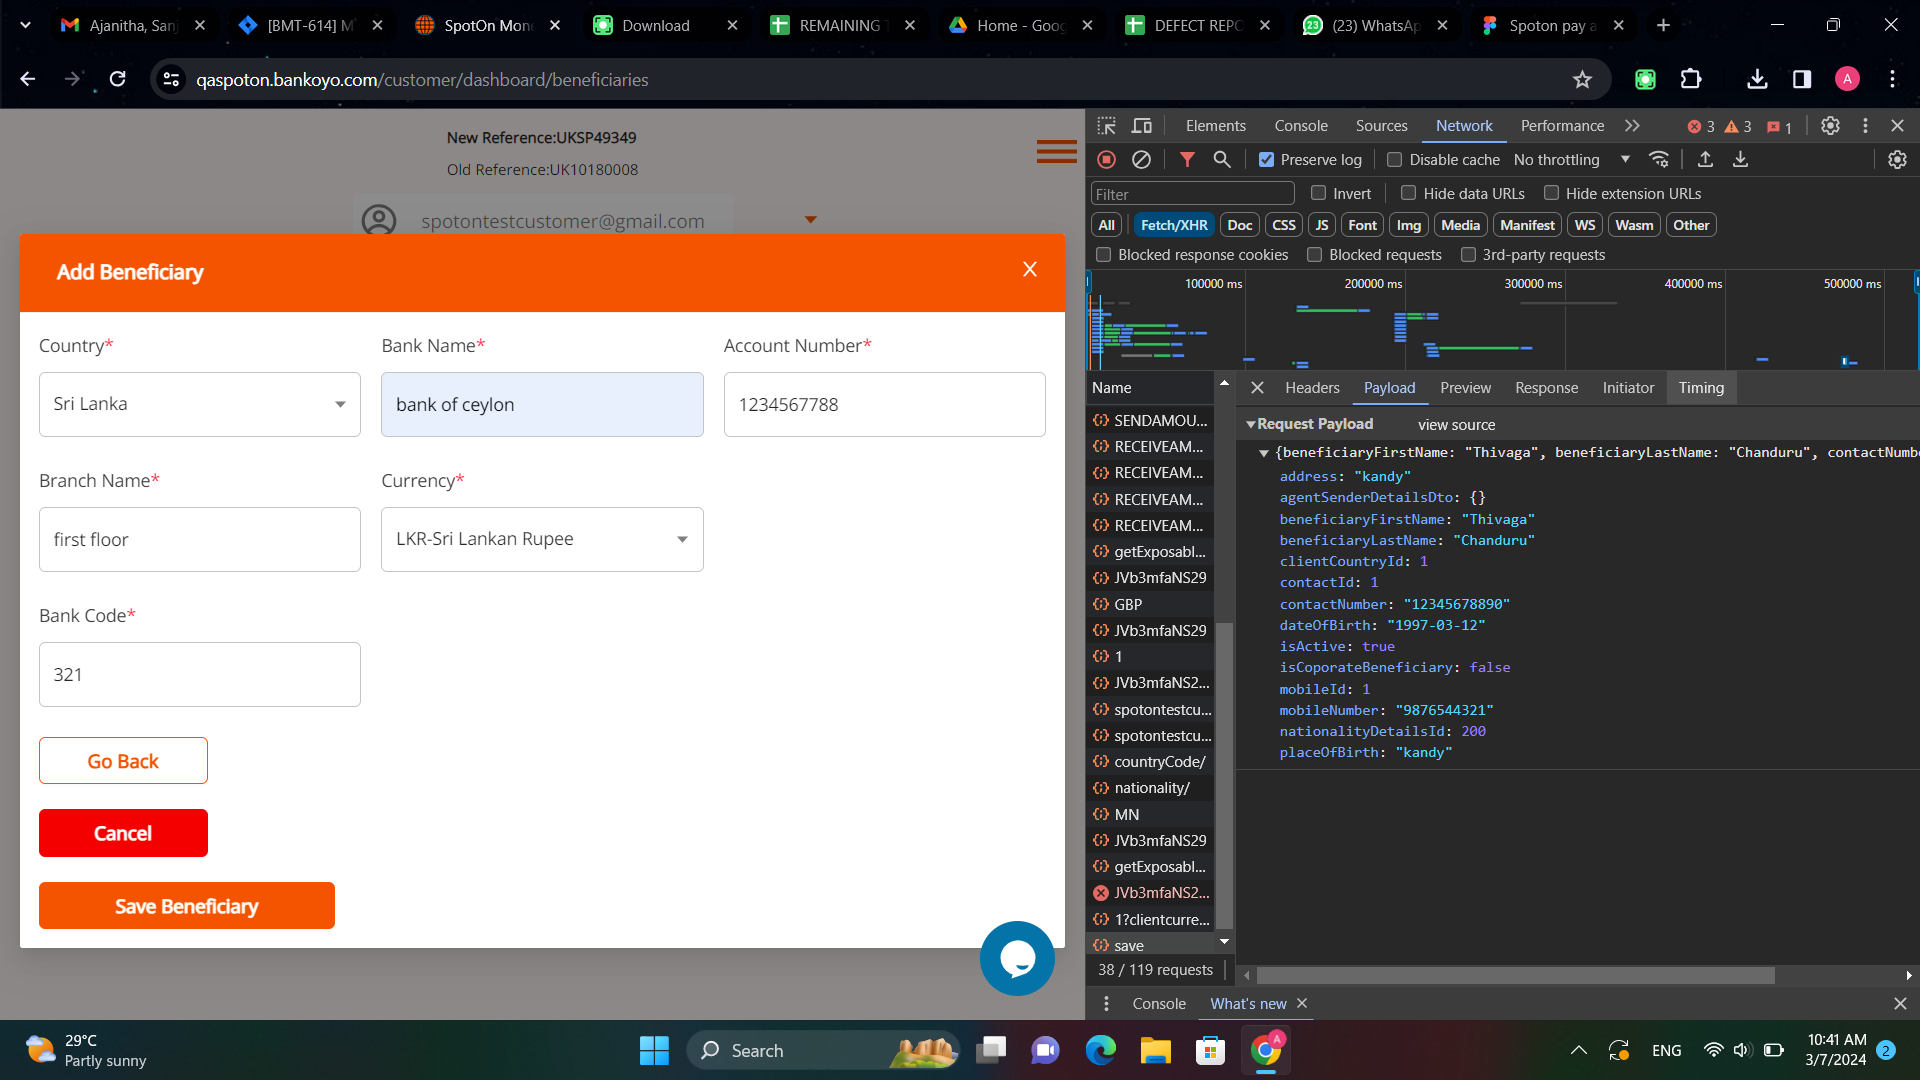Open Chrome extensions puzzle icon
Viewport: 1920px width, 1080px height.
[1691, 80]
